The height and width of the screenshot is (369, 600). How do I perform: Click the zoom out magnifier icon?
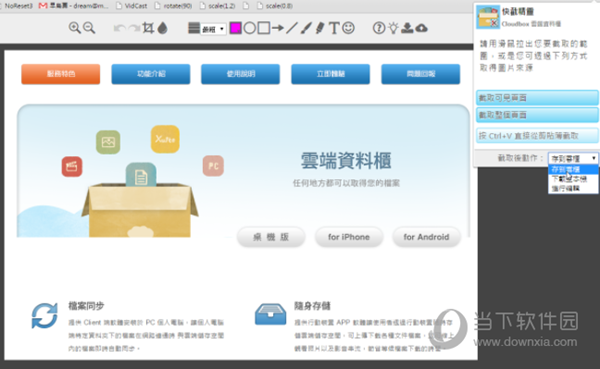tap(89, 28)
